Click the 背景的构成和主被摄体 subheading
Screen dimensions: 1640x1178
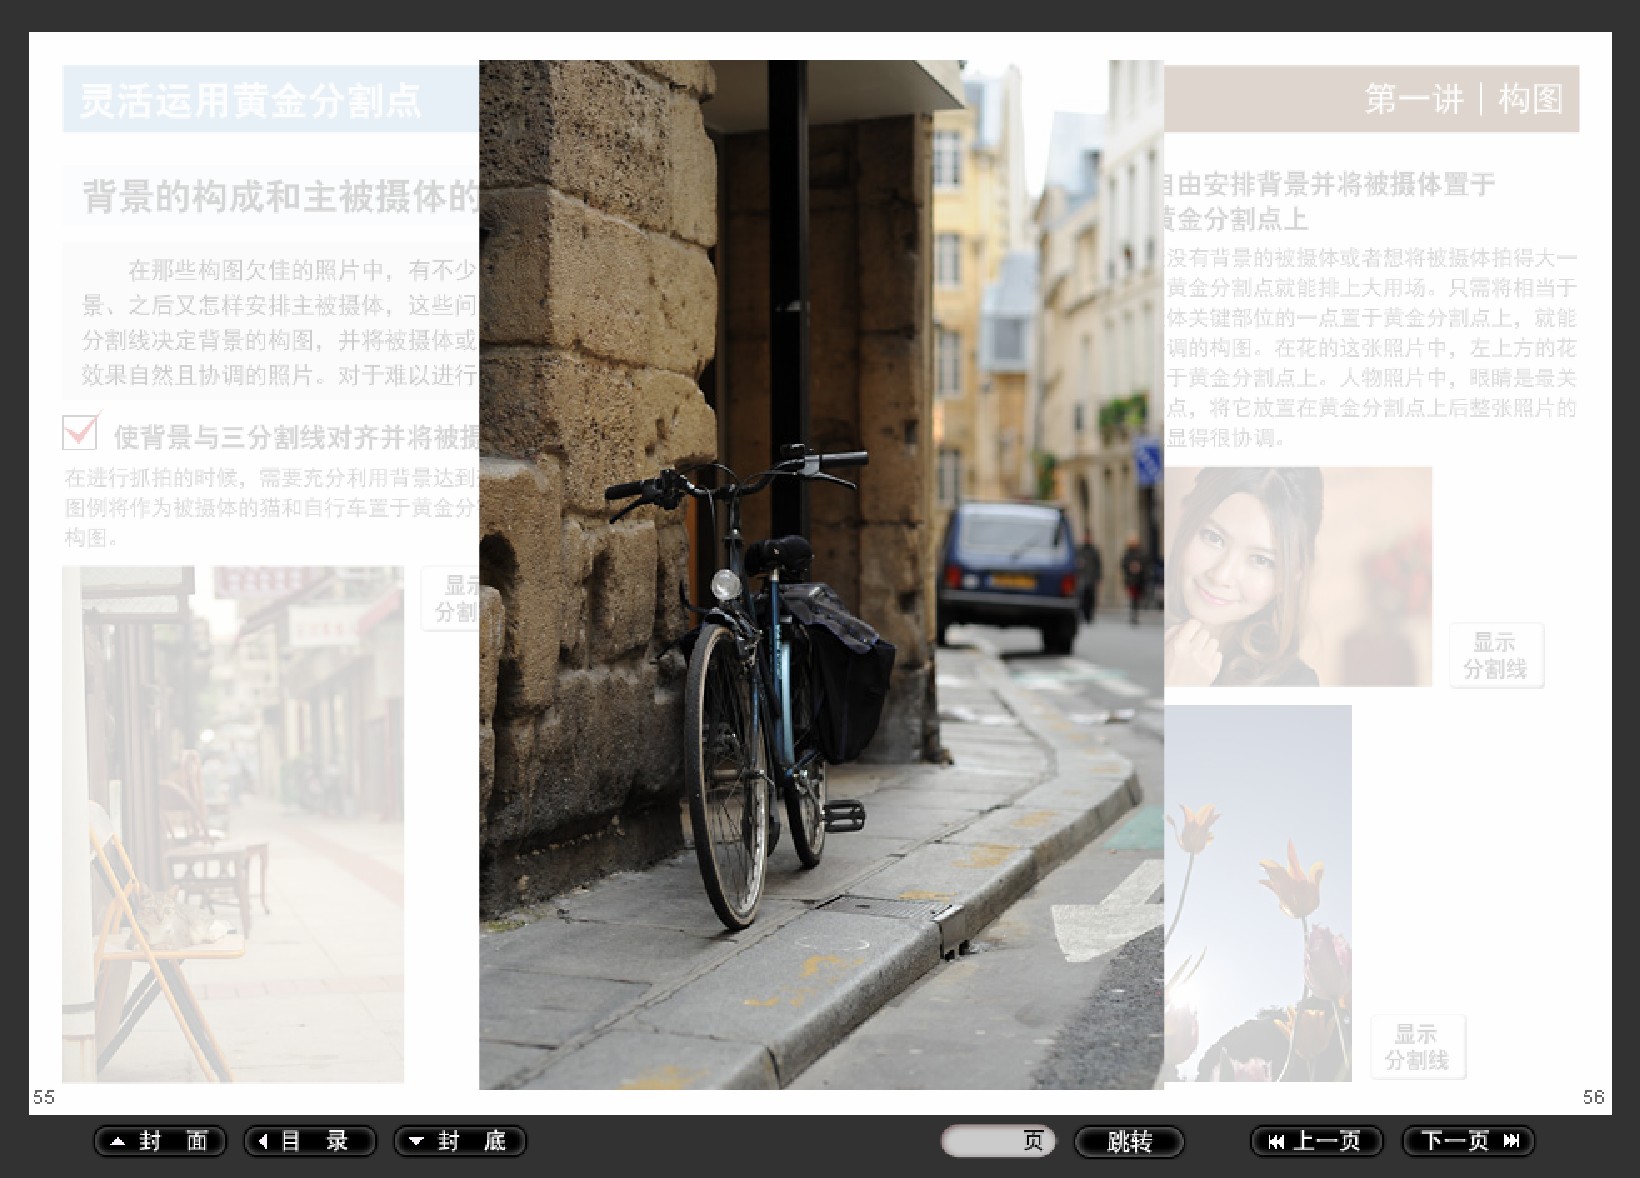click(281, 197)
